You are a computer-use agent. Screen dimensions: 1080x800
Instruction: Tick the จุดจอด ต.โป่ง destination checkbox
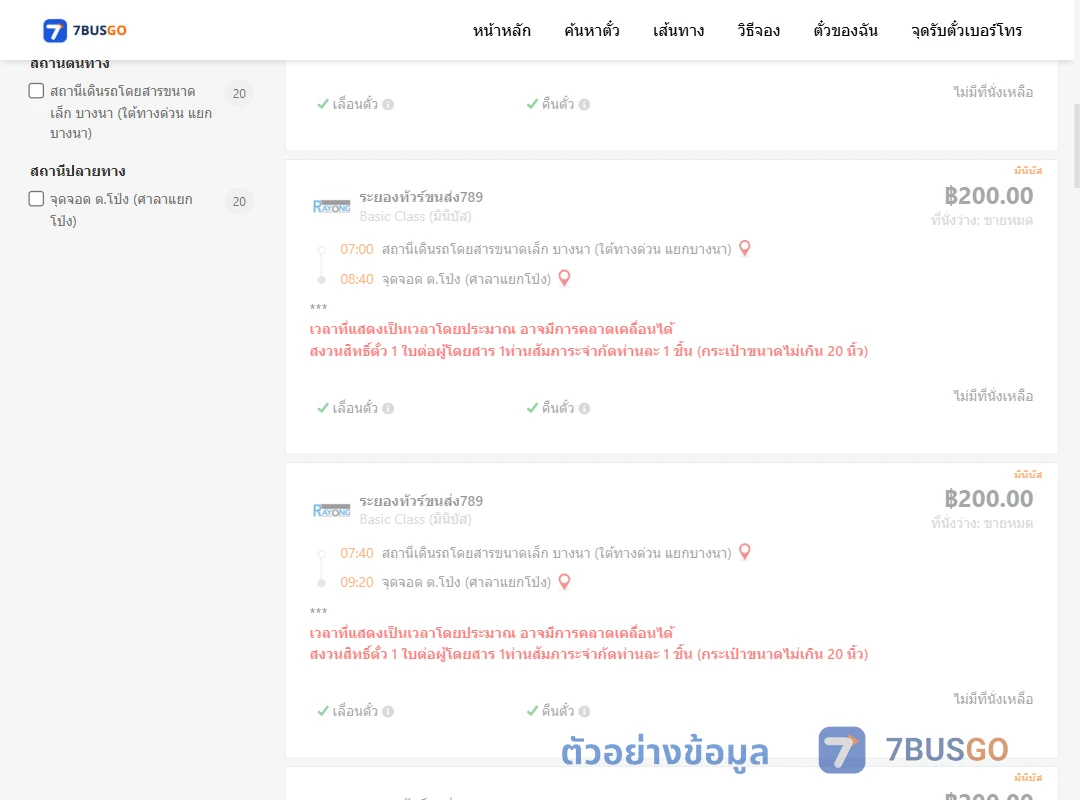(x=37, y=199)
